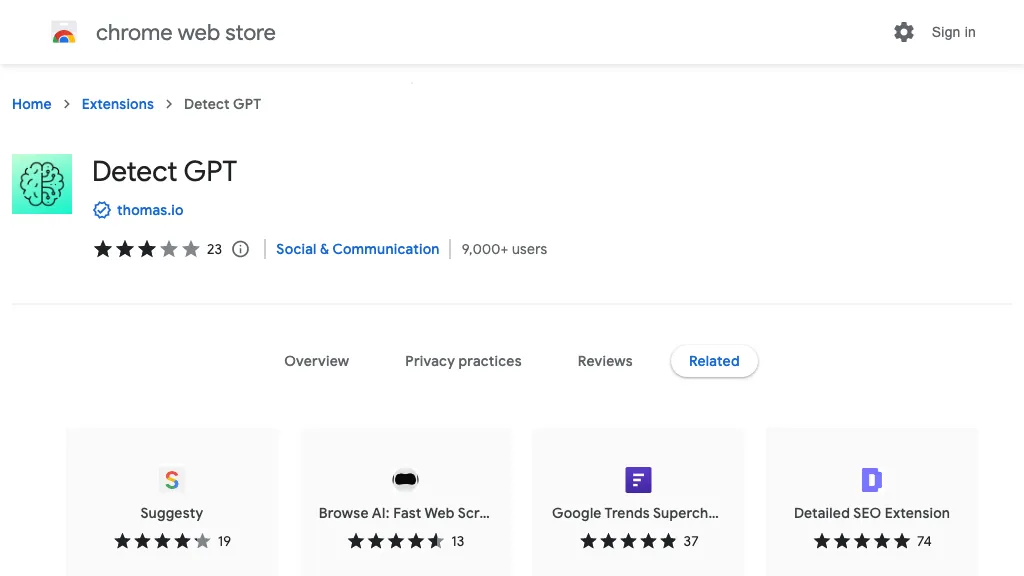Screen dimensions: 1024x576
Task: Click the verified publisher badge icon
Action: [x=101, y=210]
